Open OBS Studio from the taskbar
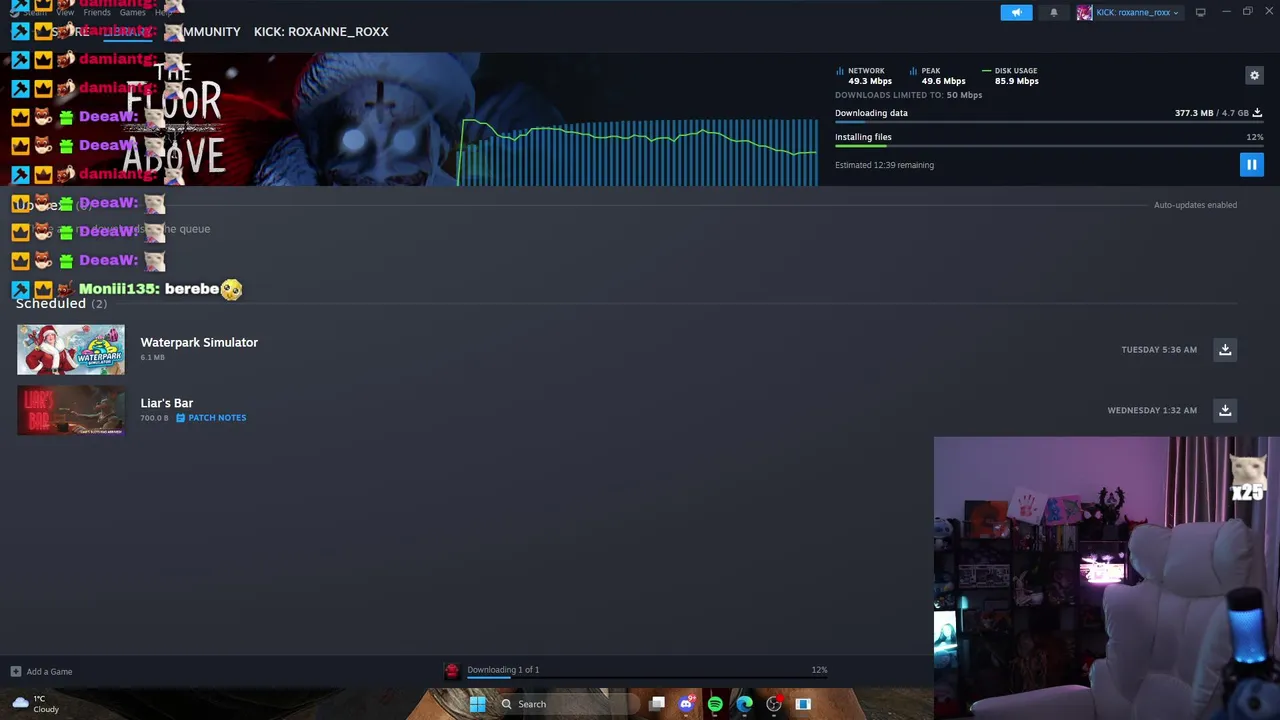The image size is (1280, 720). (x=773, y=704)
